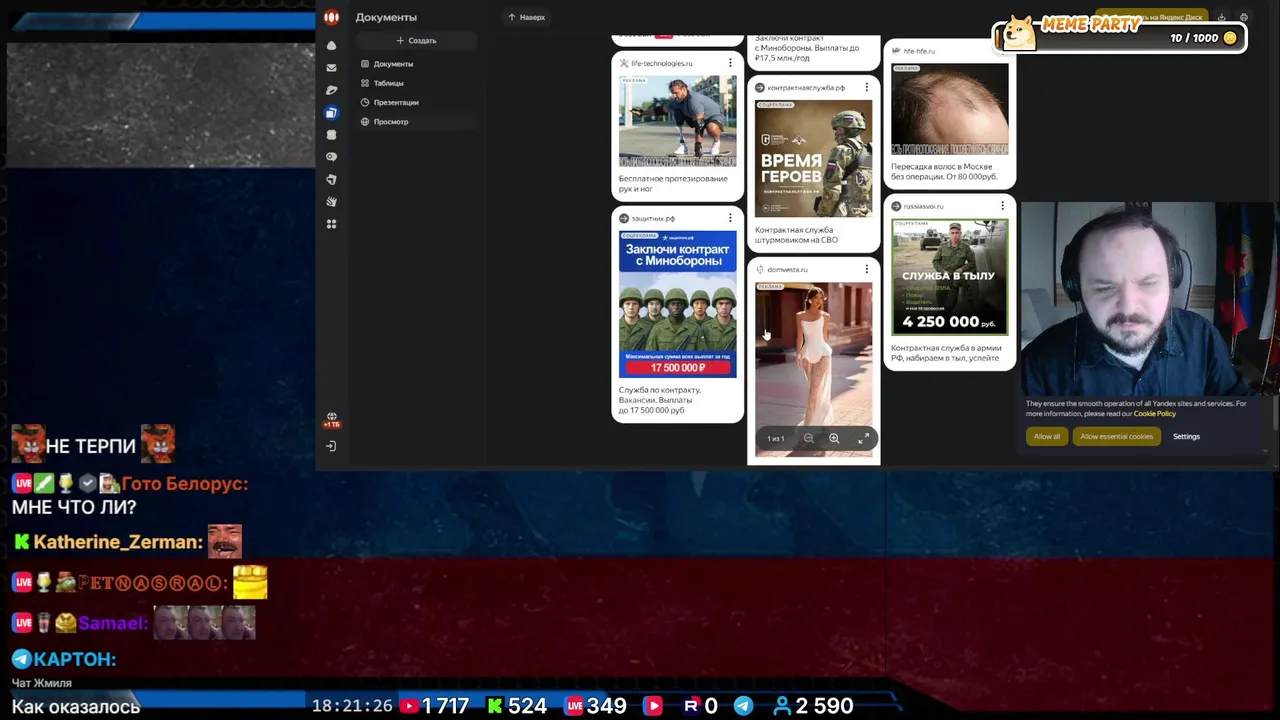
Task: Select the highlighted Documents icon in sidebar
Action: tap(331, 112)
